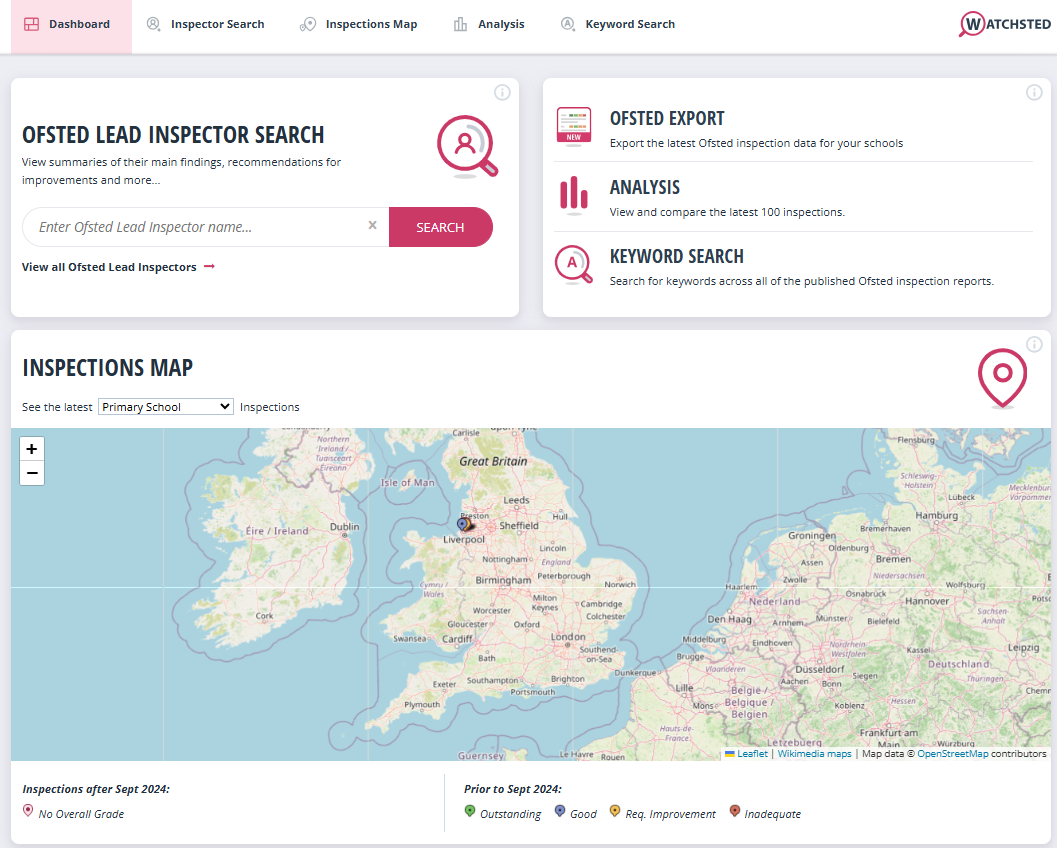Click the Inspections Map pin nav icon
Image resolution: width=1057 pixels, height=848 pixels.
pos(308,24)
